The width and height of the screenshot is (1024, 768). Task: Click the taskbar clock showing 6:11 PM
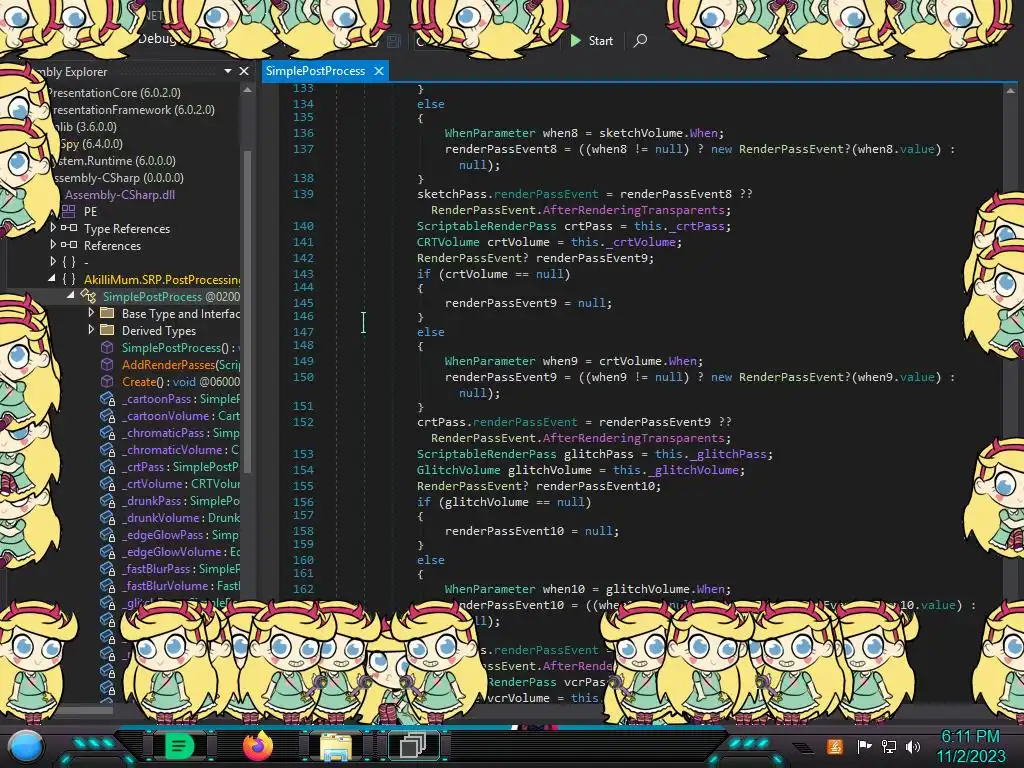[x=970, y=737]
